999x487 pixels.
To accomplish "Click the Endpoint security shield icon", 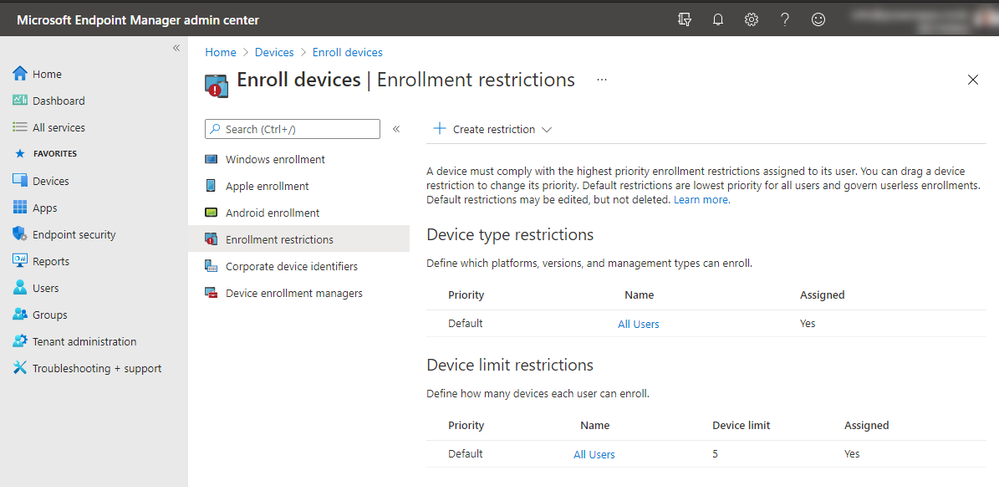I will 20,234.
